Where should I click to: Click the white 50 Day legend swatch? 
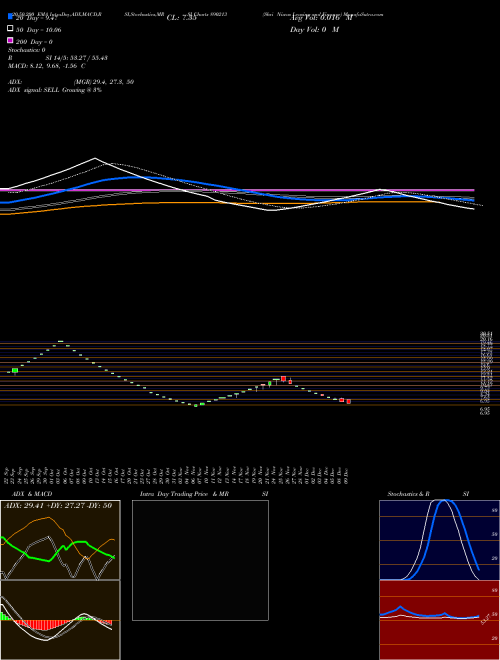click(11, 29)
